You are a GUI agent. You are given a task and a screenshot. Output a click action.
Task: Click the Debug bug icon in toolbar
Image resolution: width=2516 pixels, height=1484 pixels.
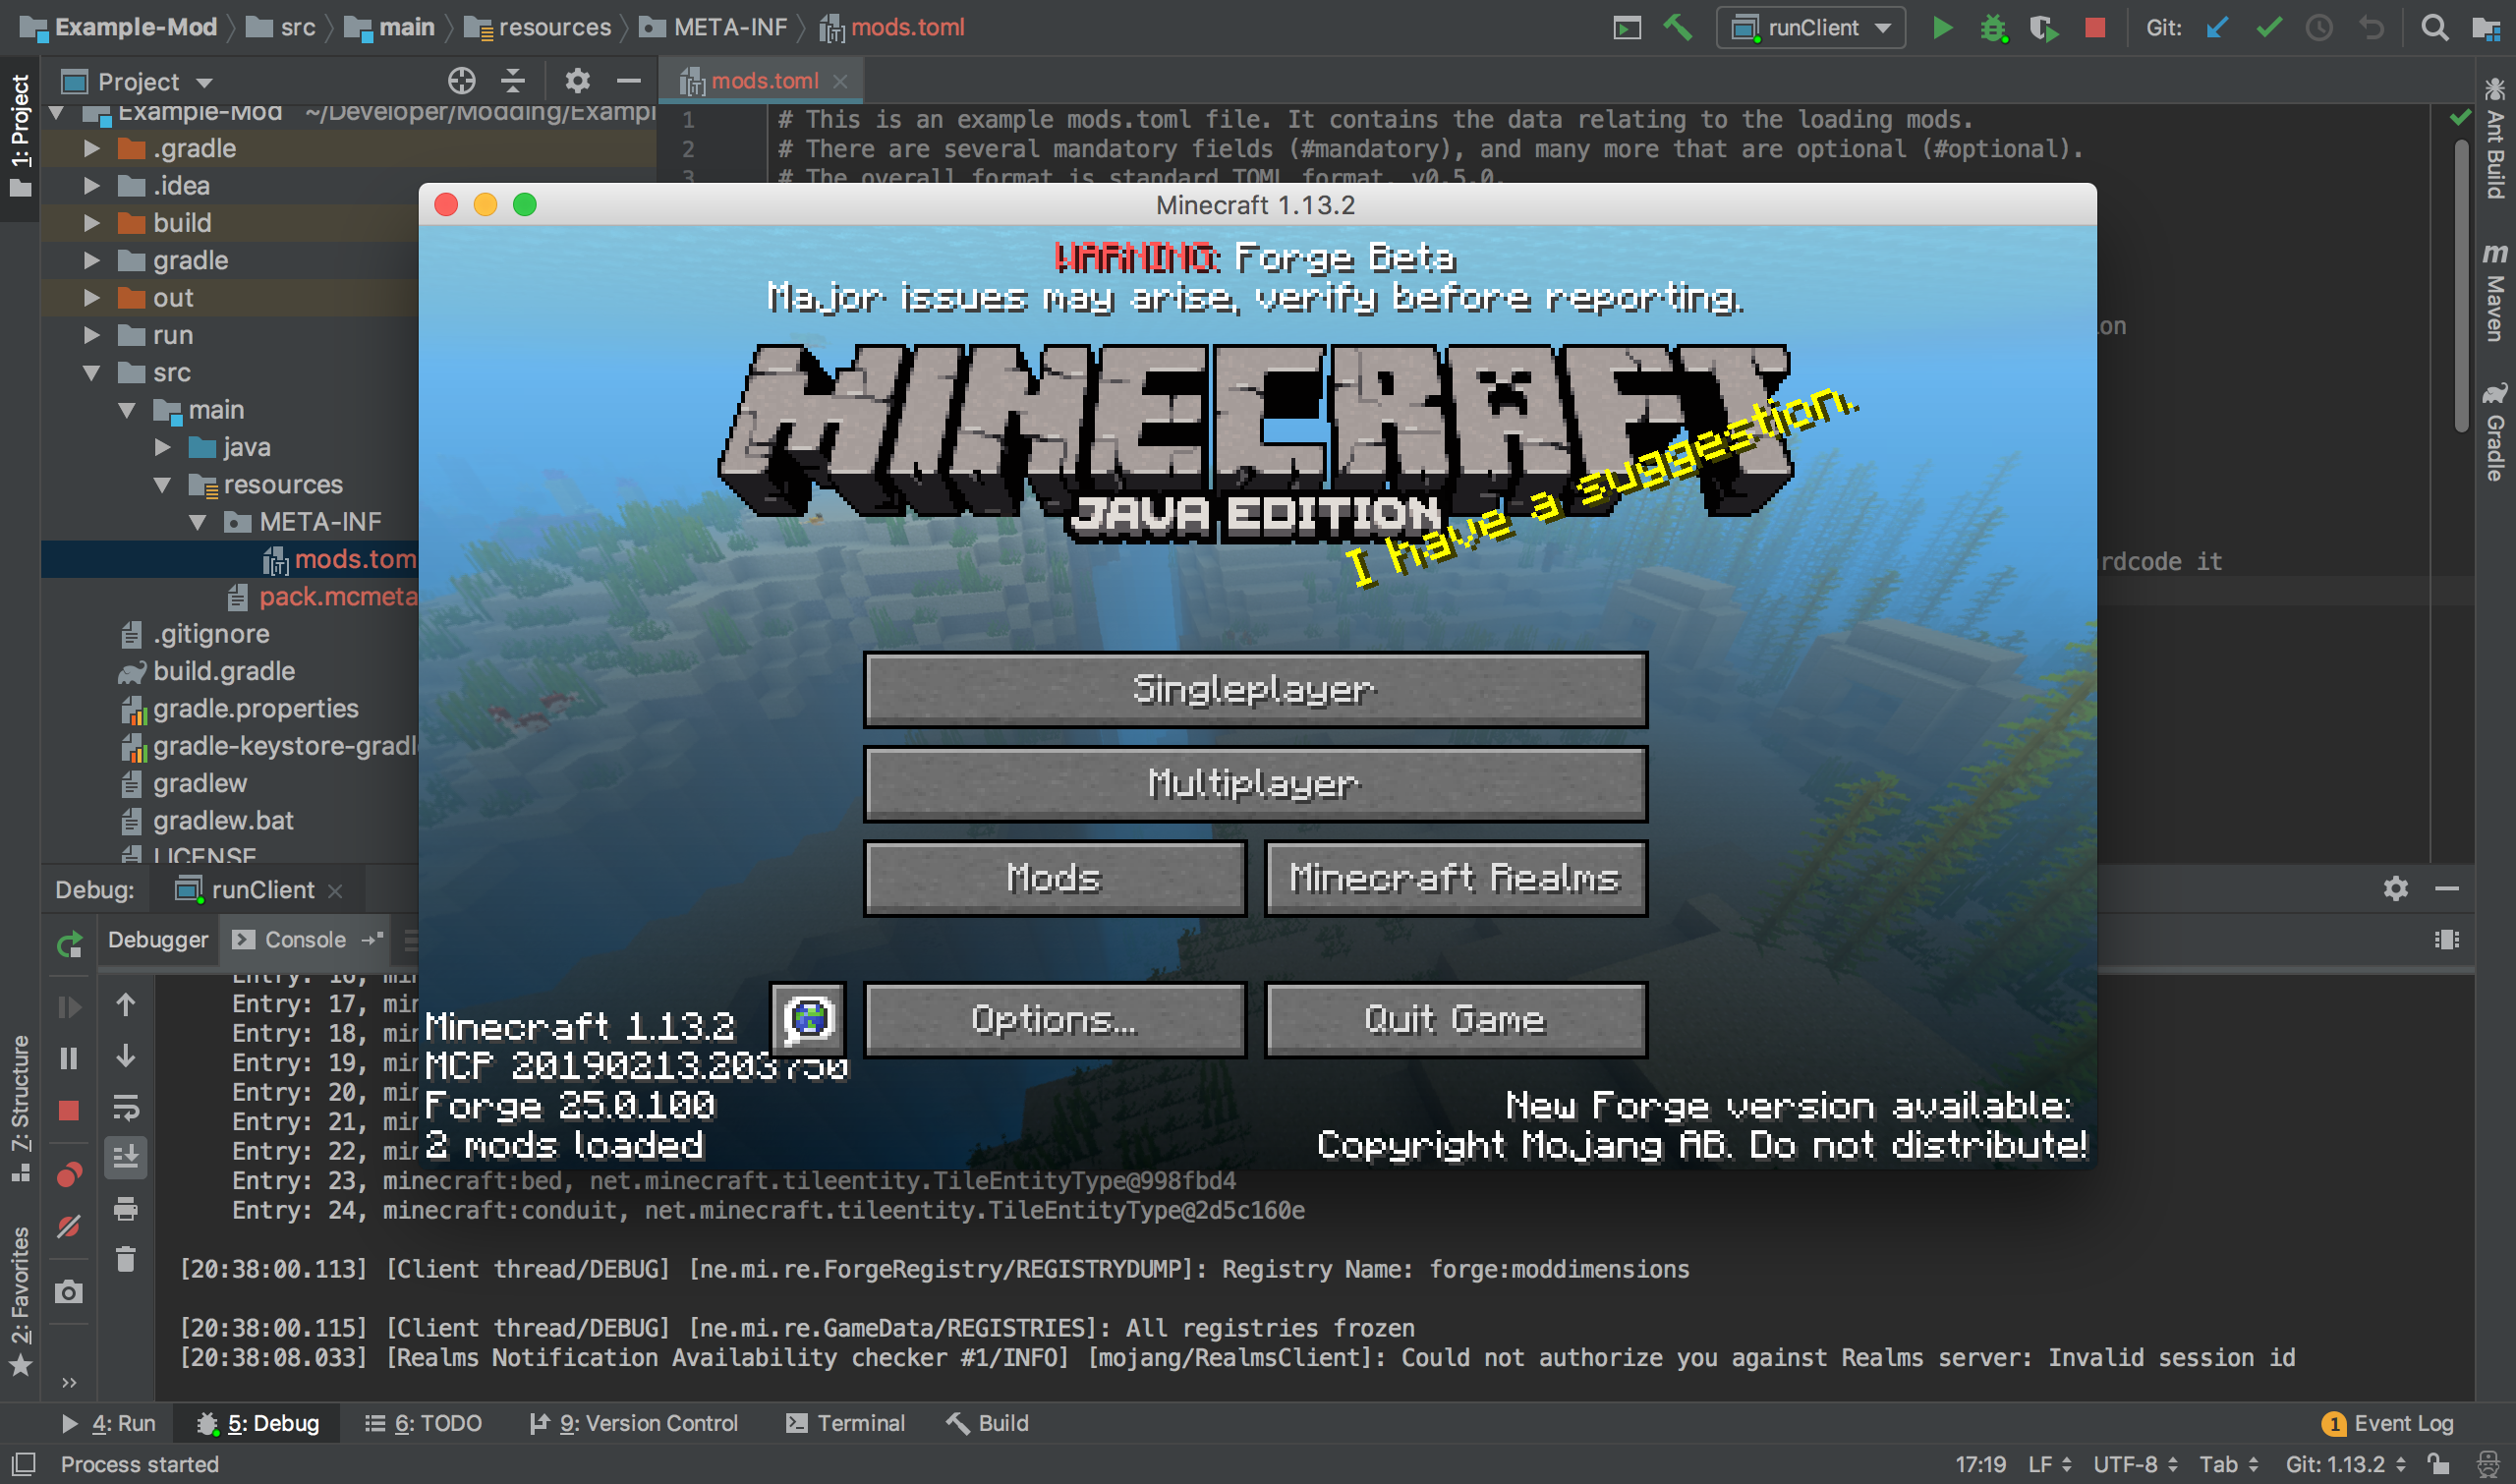(1993, 28)
